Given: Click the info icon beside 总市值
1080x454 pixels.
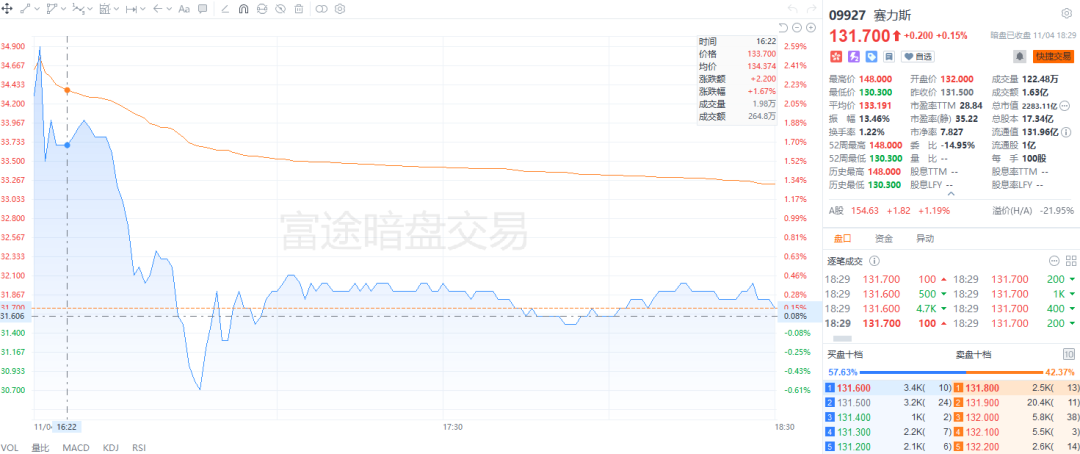Looking at the screenshot, I should click(x=1065, y=105).
